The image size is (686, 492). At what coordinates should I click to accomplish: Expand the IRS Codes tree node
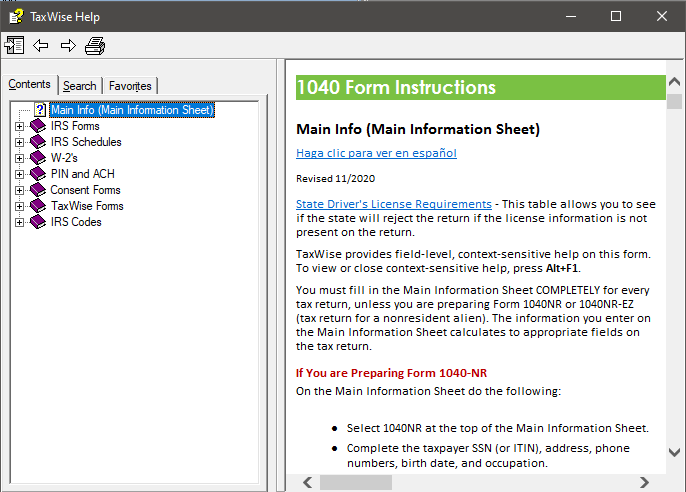(20, 222)
